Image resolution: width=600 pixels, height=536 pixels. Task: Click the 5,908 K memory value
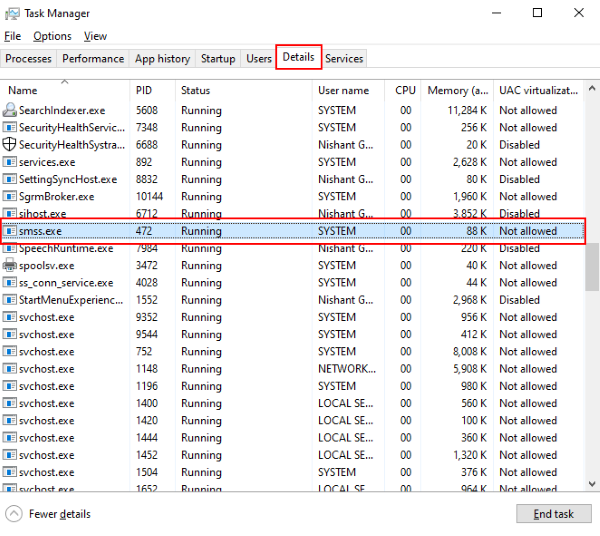pyautogui.click(x=470, y=368)
